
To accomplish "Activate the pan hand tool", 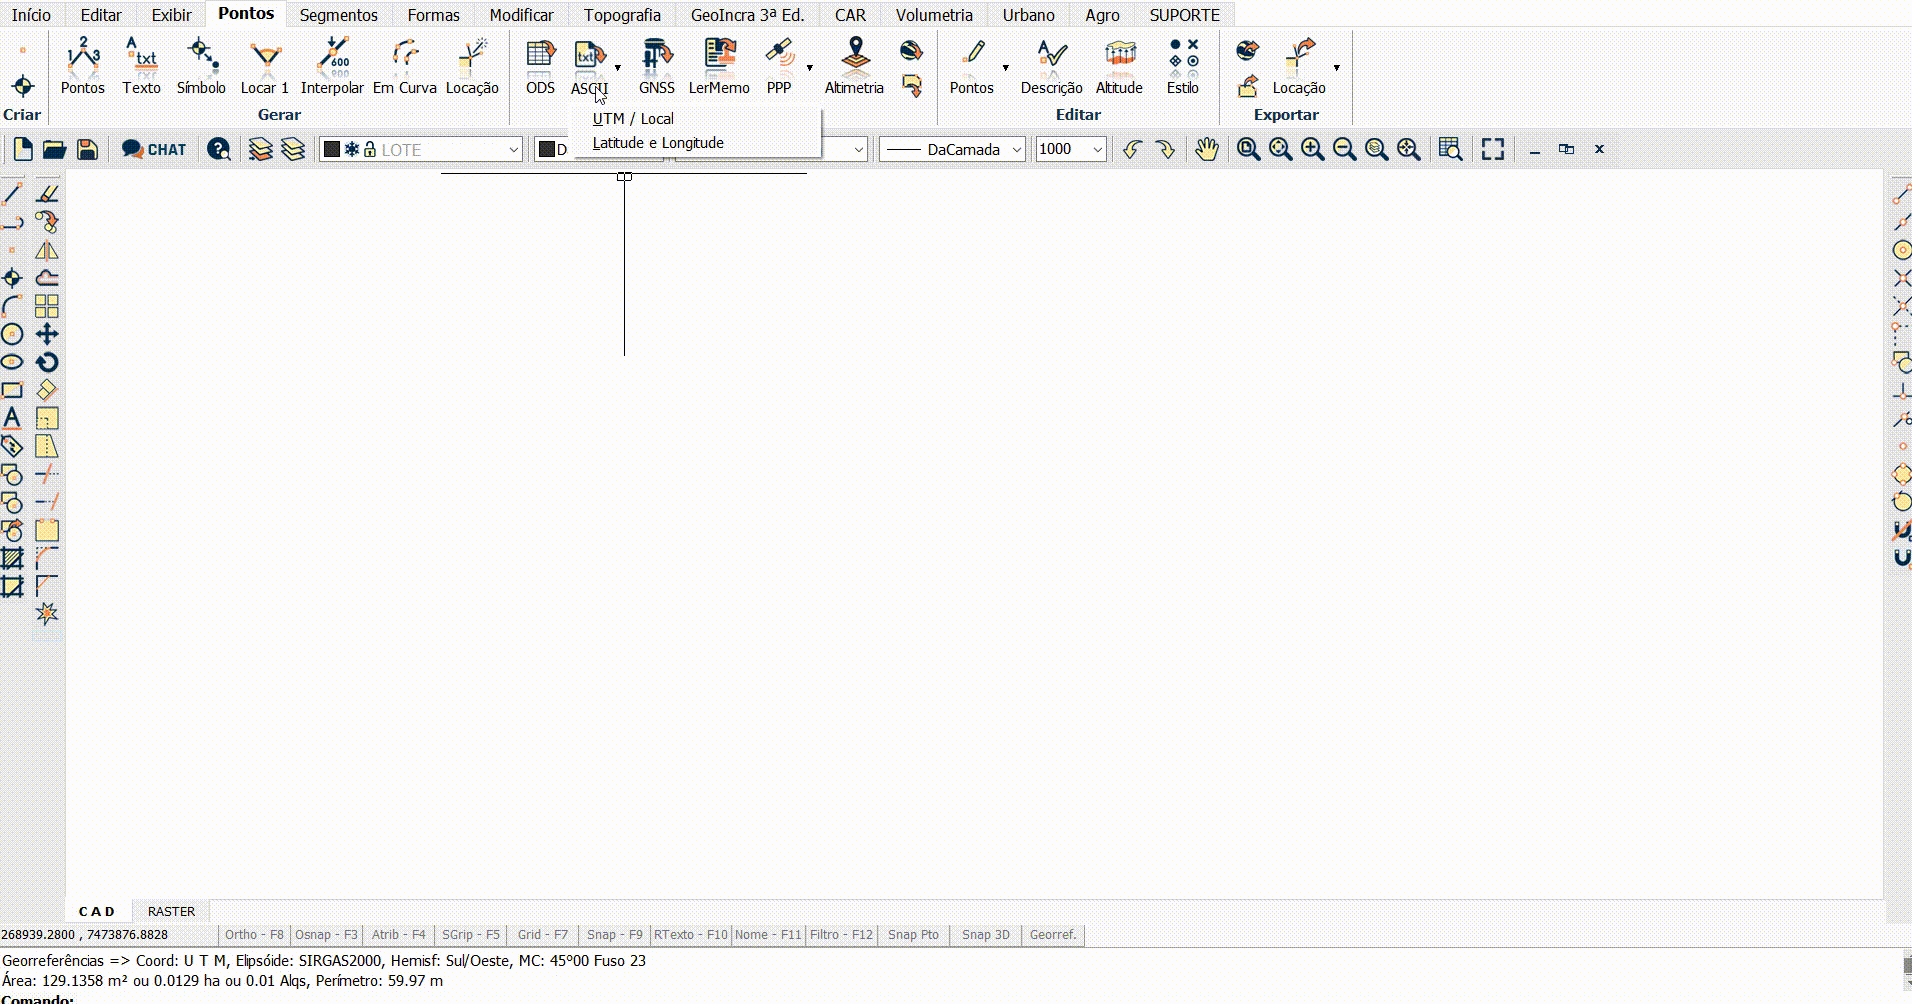I will (x=1206, y=149).
